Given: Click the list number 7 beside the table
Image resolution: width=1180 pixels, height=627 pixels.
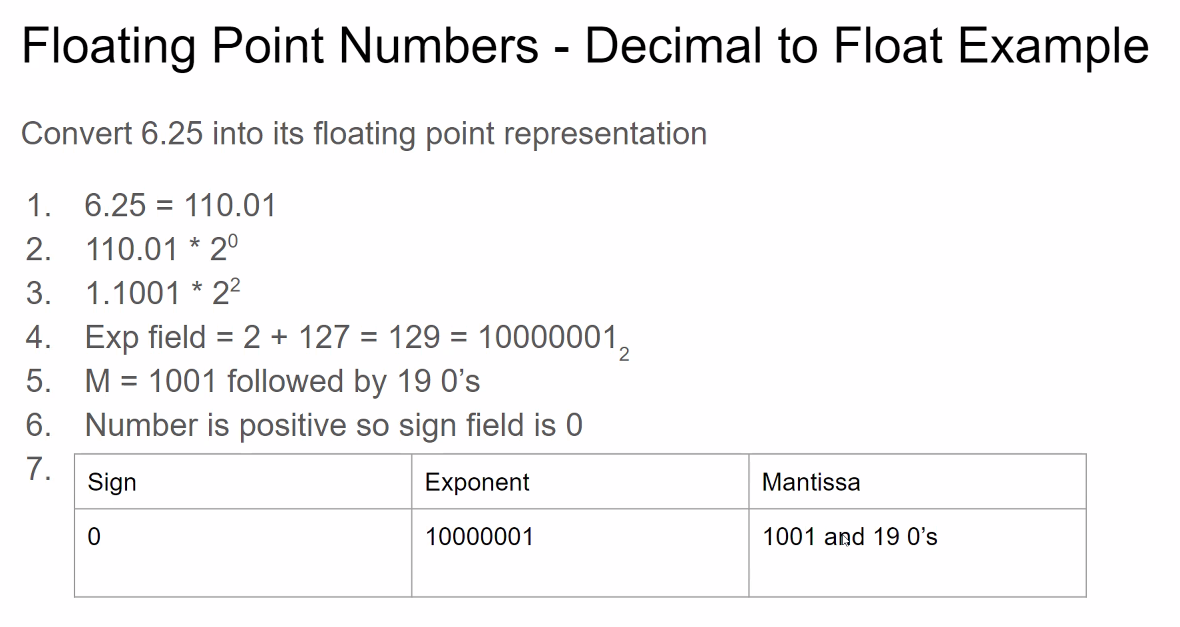Looking at the screenshot, I should pyautogui.click(x=38, y=470).
